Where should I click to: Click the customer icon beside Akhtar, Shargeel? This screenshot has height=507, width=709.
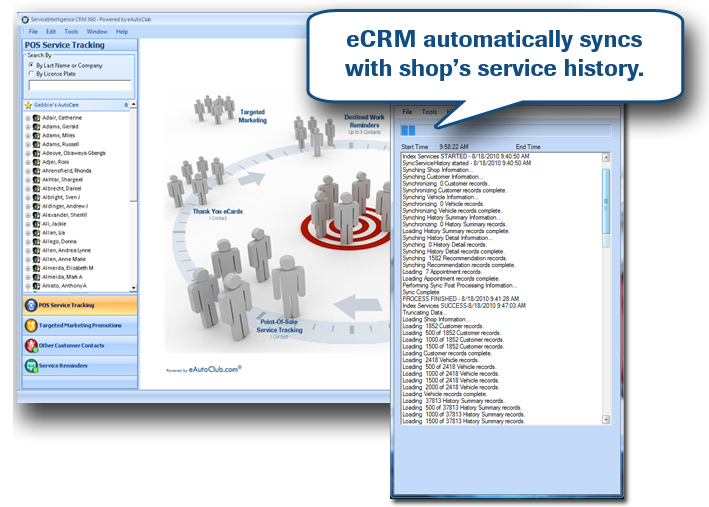click(x=37, y=180)
